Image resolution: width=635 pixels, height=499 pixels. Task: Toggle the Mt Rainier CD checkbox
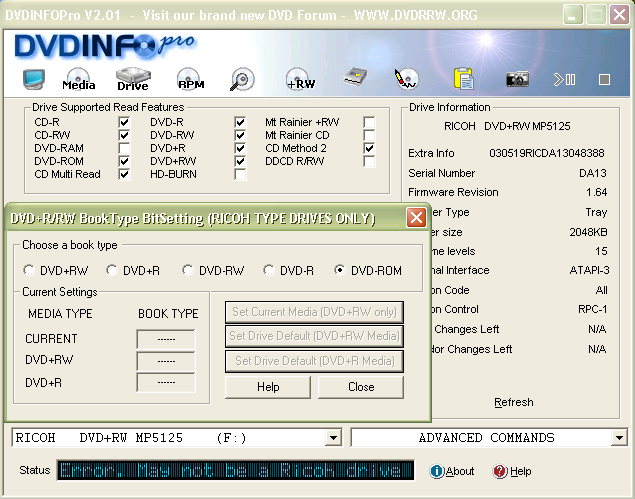coord(369,135)
